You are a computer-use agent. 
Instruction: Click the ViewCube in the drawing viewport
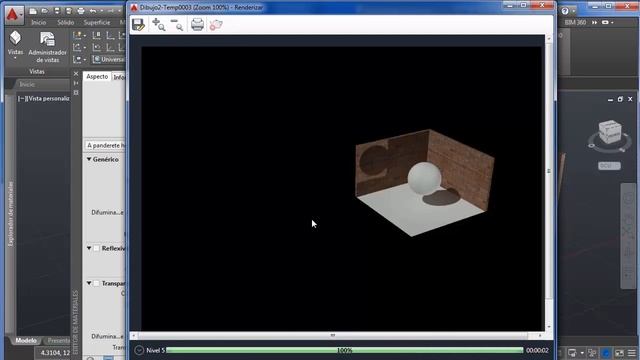pos(610,132)
